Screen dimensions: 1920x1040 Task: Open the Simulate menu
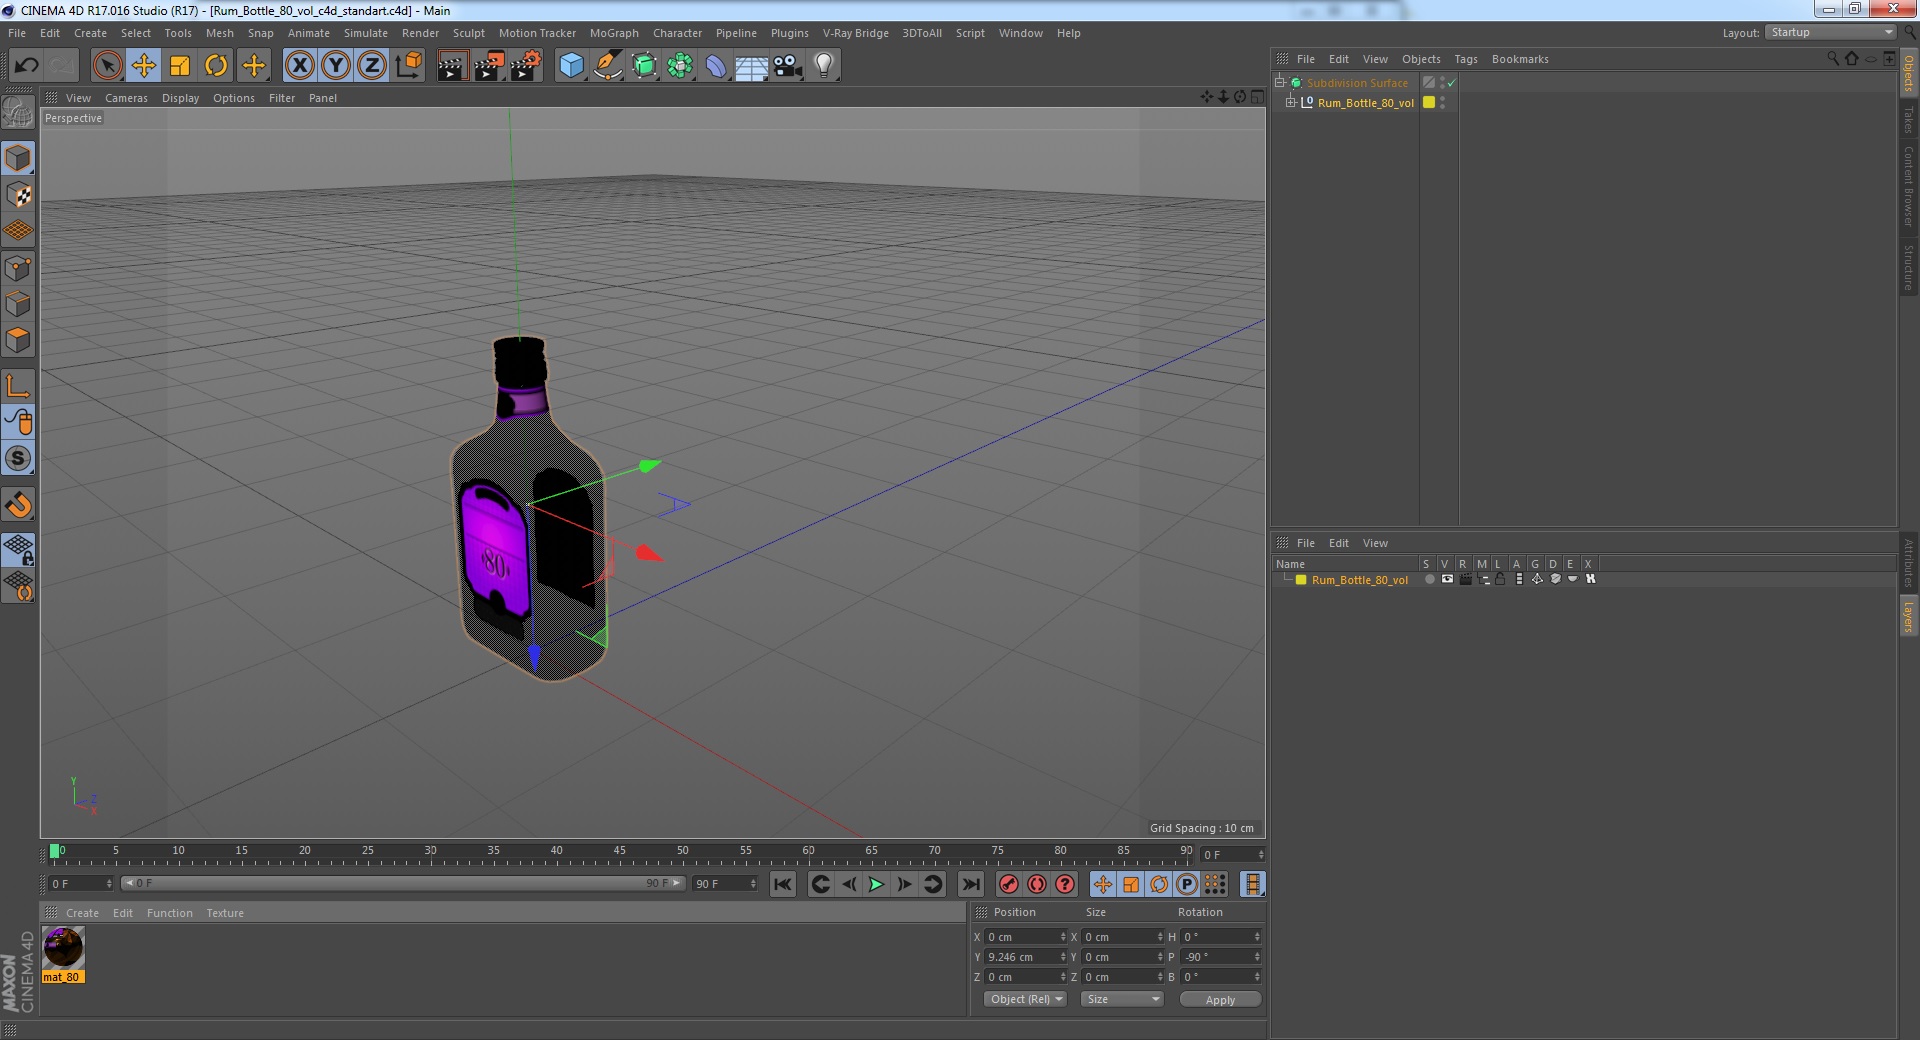(365, 33)
